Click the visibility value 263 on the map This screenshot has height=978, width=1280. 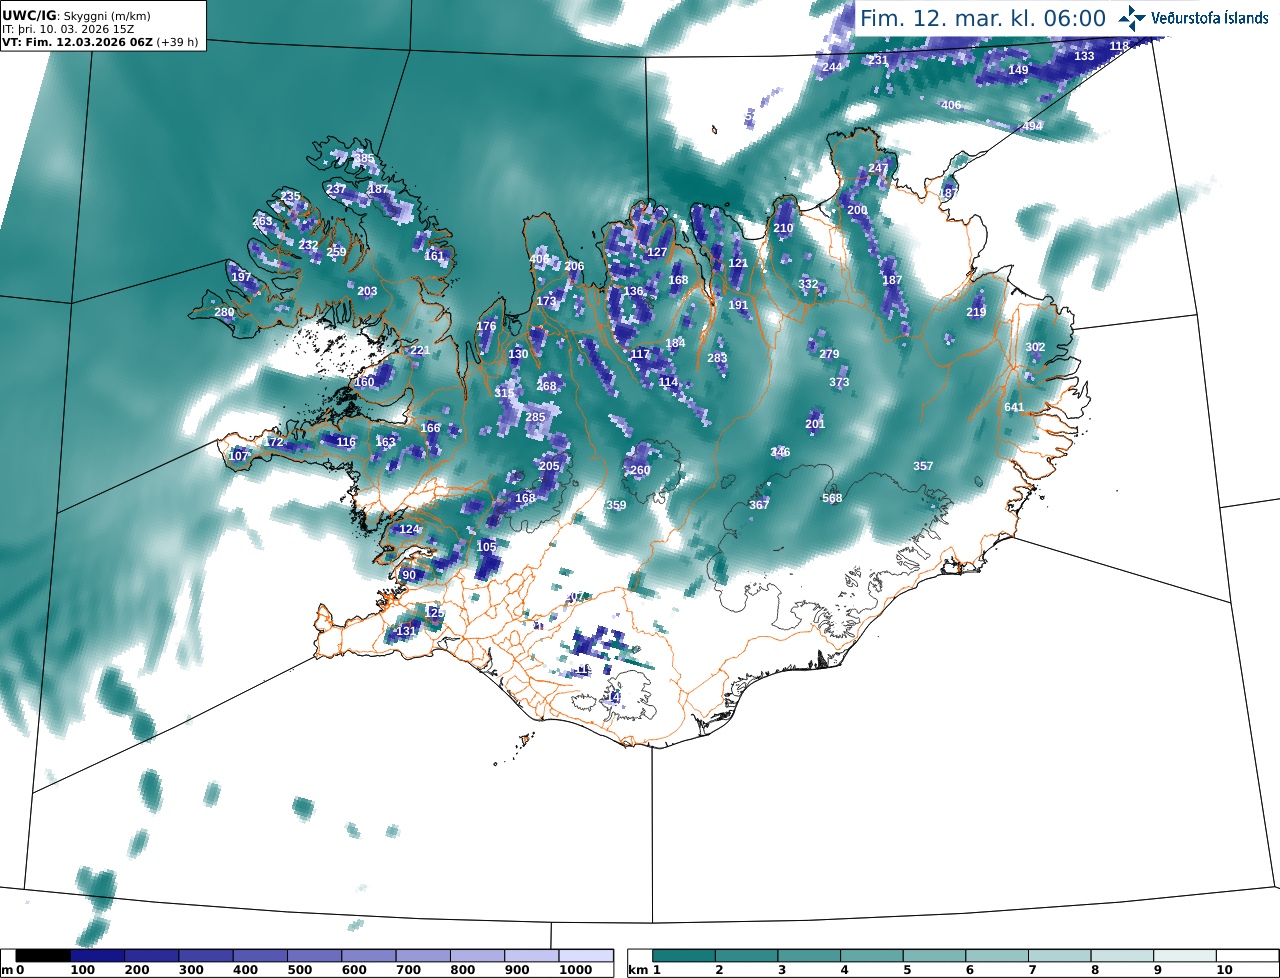pyautogui.click(x=262, y=221)
